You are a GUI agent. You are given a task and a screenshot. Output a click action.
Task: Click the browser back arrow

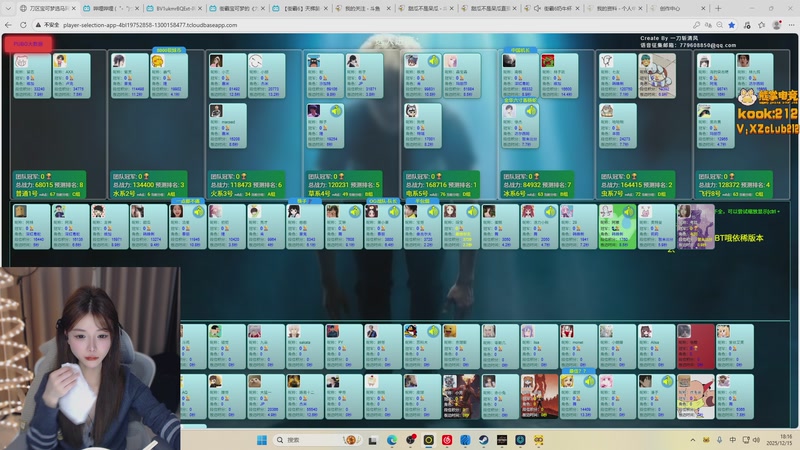(8, 24)
